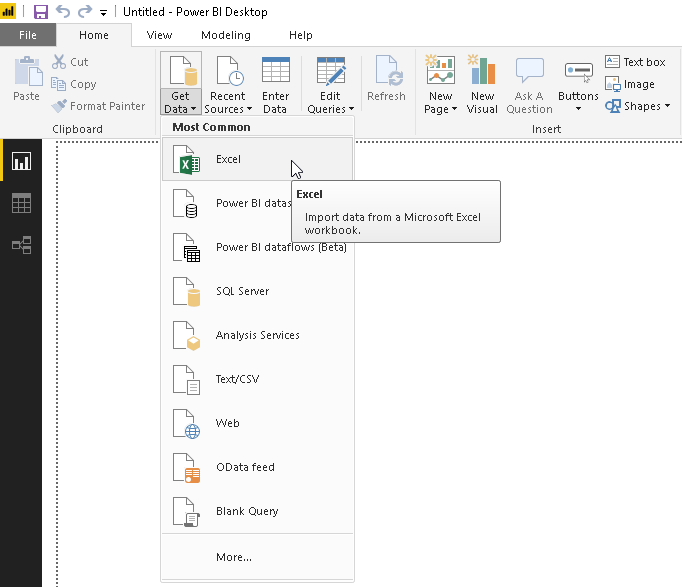682x587 pixels.
Task: Select the Web data source option
Action: click(x=227, y=423)
